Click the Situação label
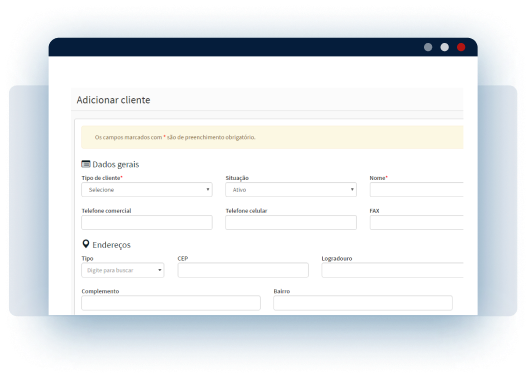The image size is (530, 379). [x=237, y=178]
